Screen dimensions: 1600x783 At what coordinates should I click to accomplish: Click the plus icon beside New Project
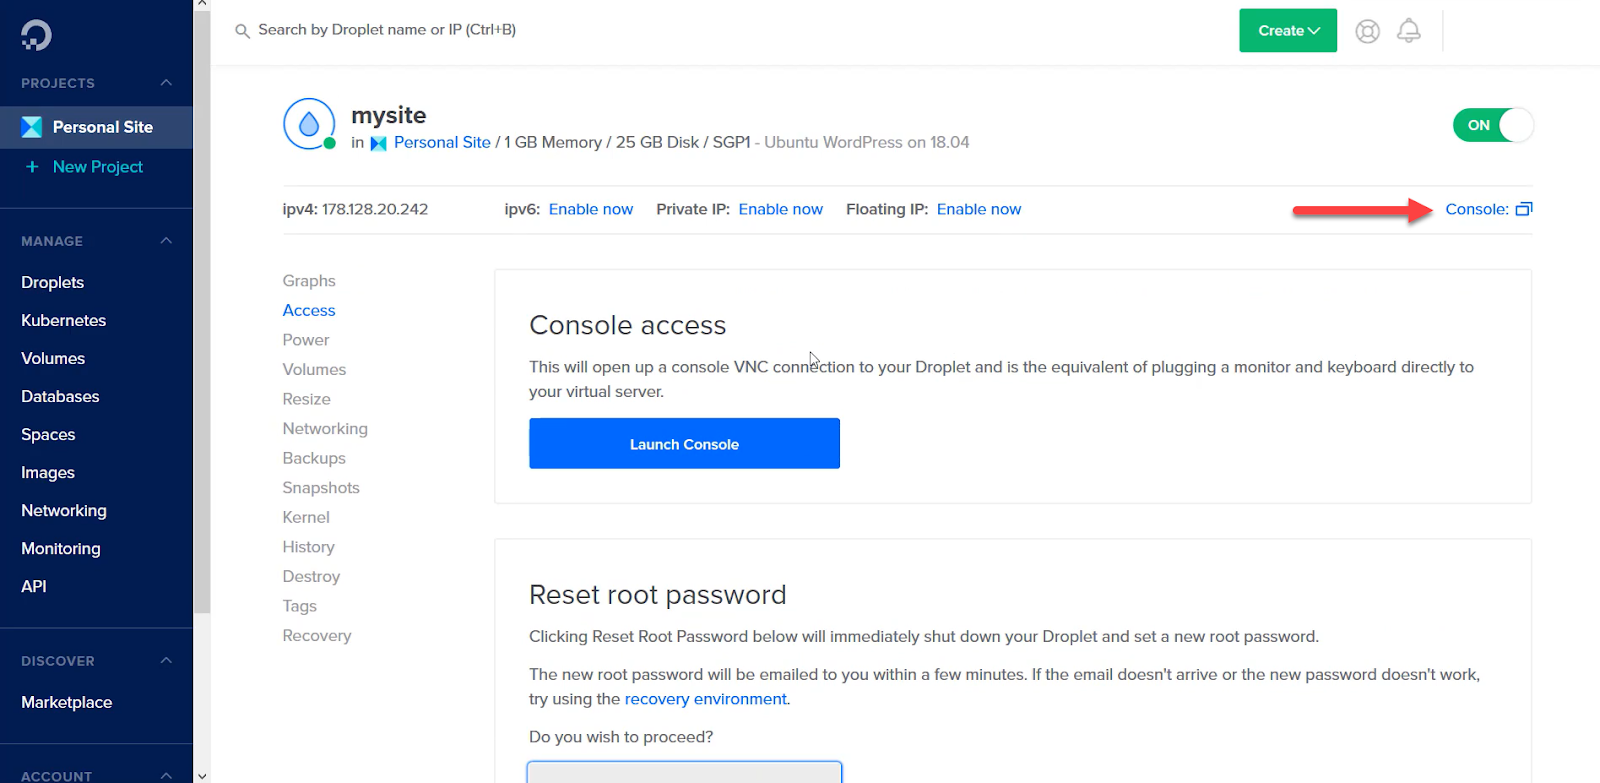pos(32,167)
